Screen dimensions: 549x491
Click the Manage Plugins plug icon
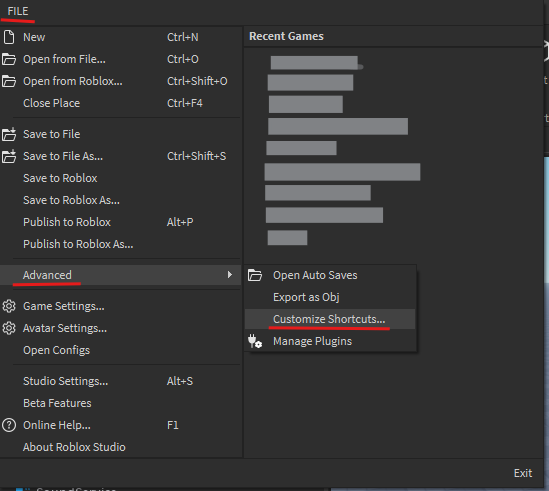[x=255, y=341]
